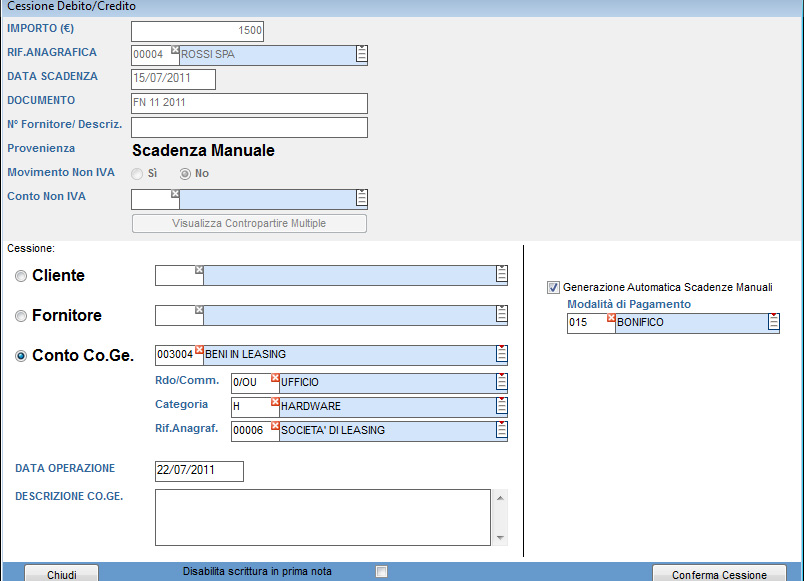Open the BENI IN LEASING account list
This screenshot has width=804, height=581.
(501, 354)
